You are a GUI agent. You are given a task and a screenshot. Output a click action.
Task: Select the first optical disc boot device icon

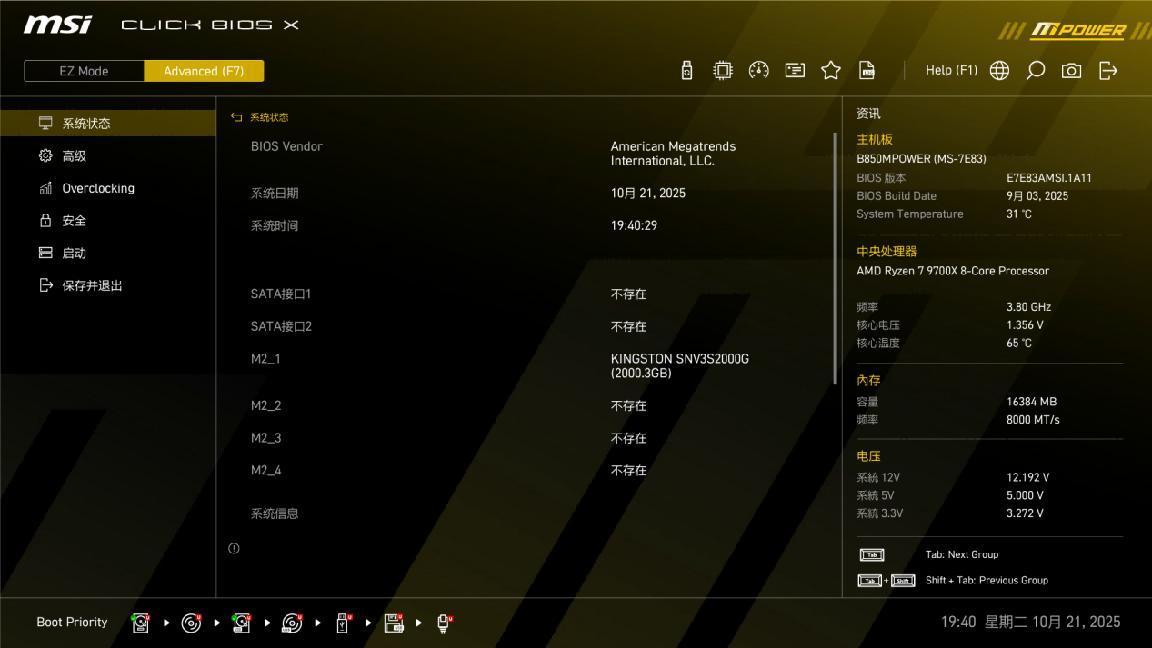[x=191, y=623]
